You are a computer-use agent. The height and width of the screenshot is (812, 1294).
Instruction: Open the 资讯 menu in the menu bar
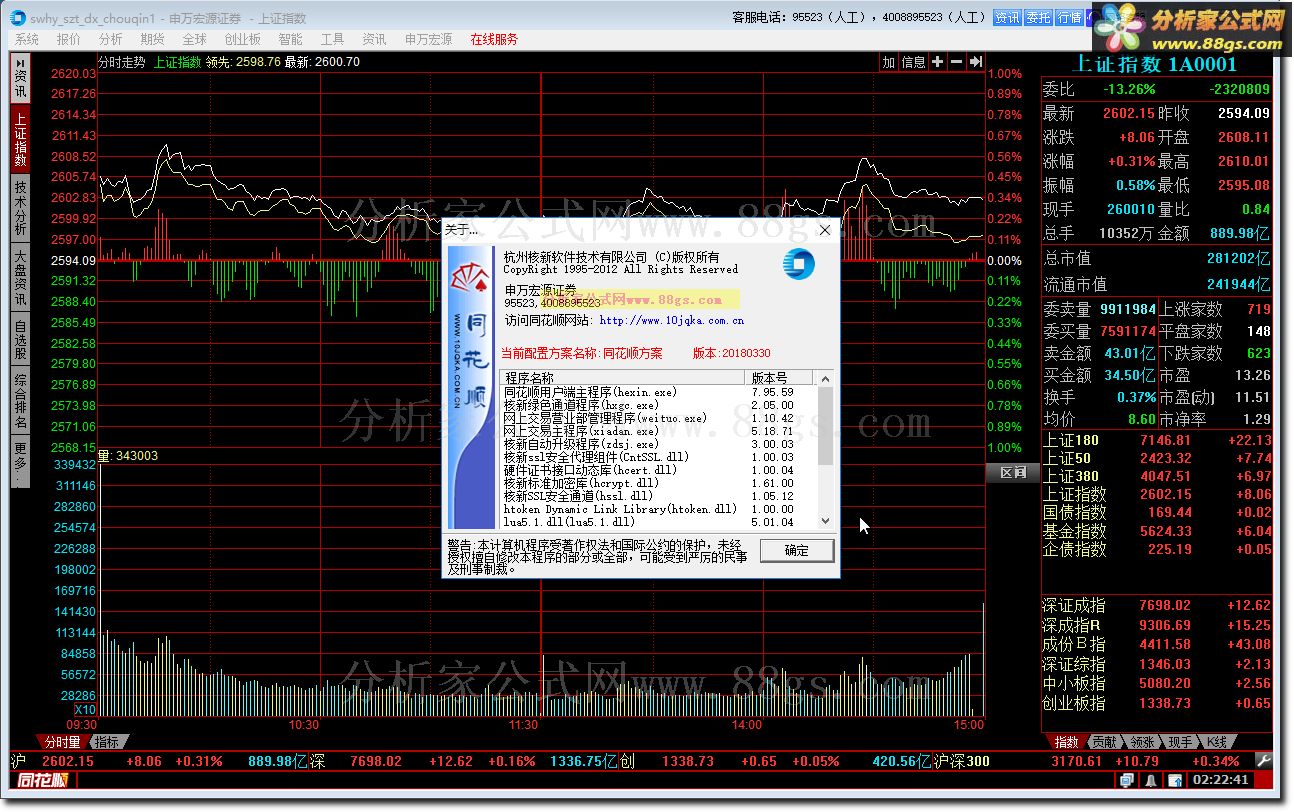375,39
